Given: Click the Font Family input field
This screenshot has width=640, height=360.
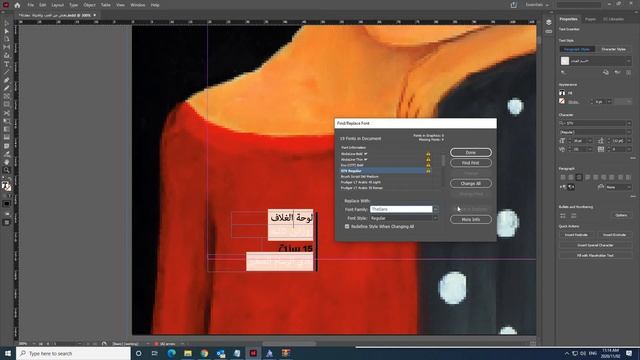Looking at the screenshot, I should pos(401,209).
